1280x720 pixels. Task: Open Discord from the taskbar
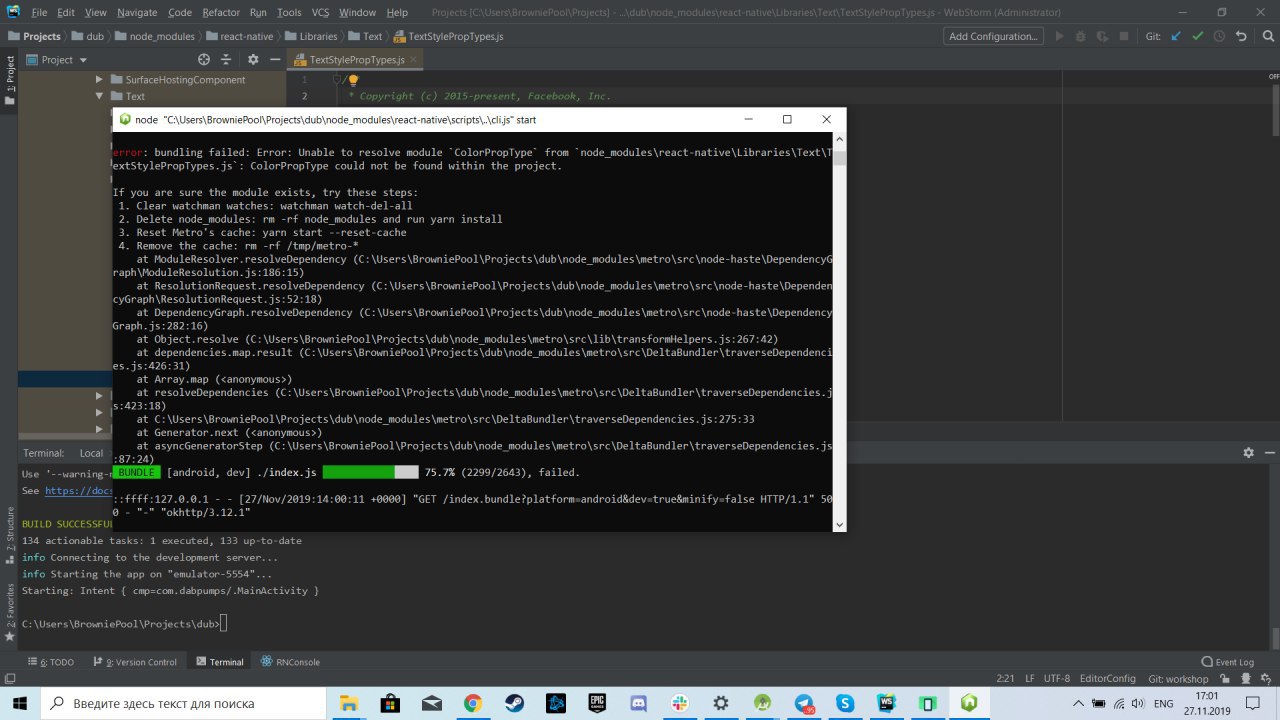click(638, 703)
